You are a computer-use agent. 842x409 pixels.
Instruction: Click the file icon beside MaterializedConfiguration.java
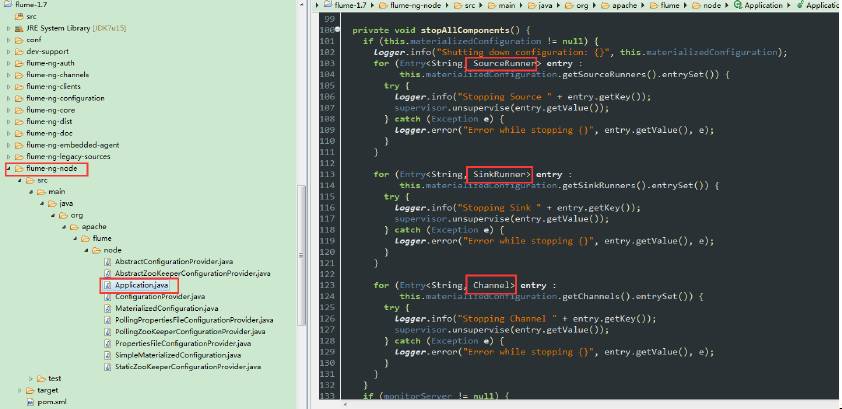pos(108,308)
